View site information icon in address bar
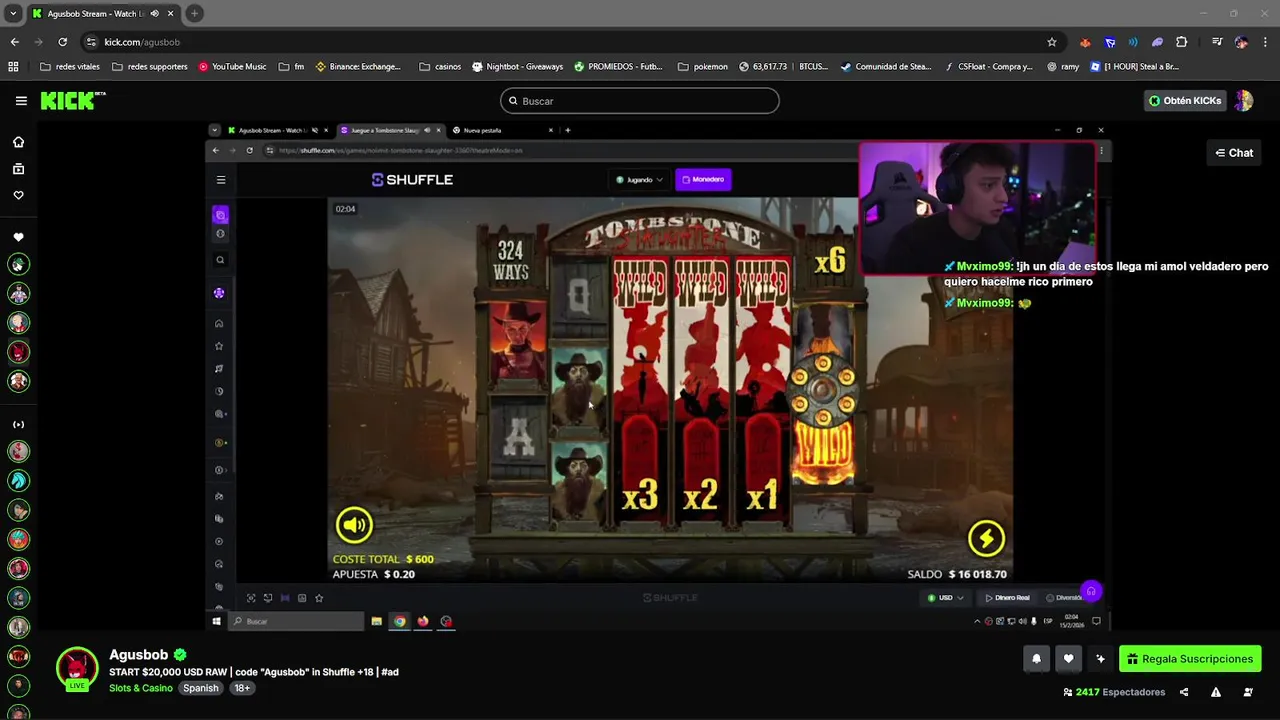The width and height of the screenshot is (1280, 720). (91, 42)
